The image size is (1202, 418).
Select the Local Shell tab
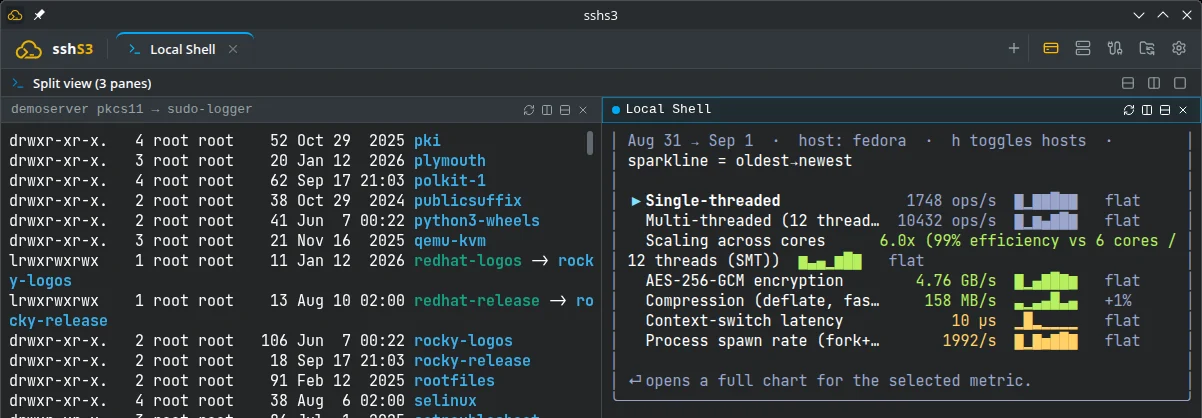[184, 49]
